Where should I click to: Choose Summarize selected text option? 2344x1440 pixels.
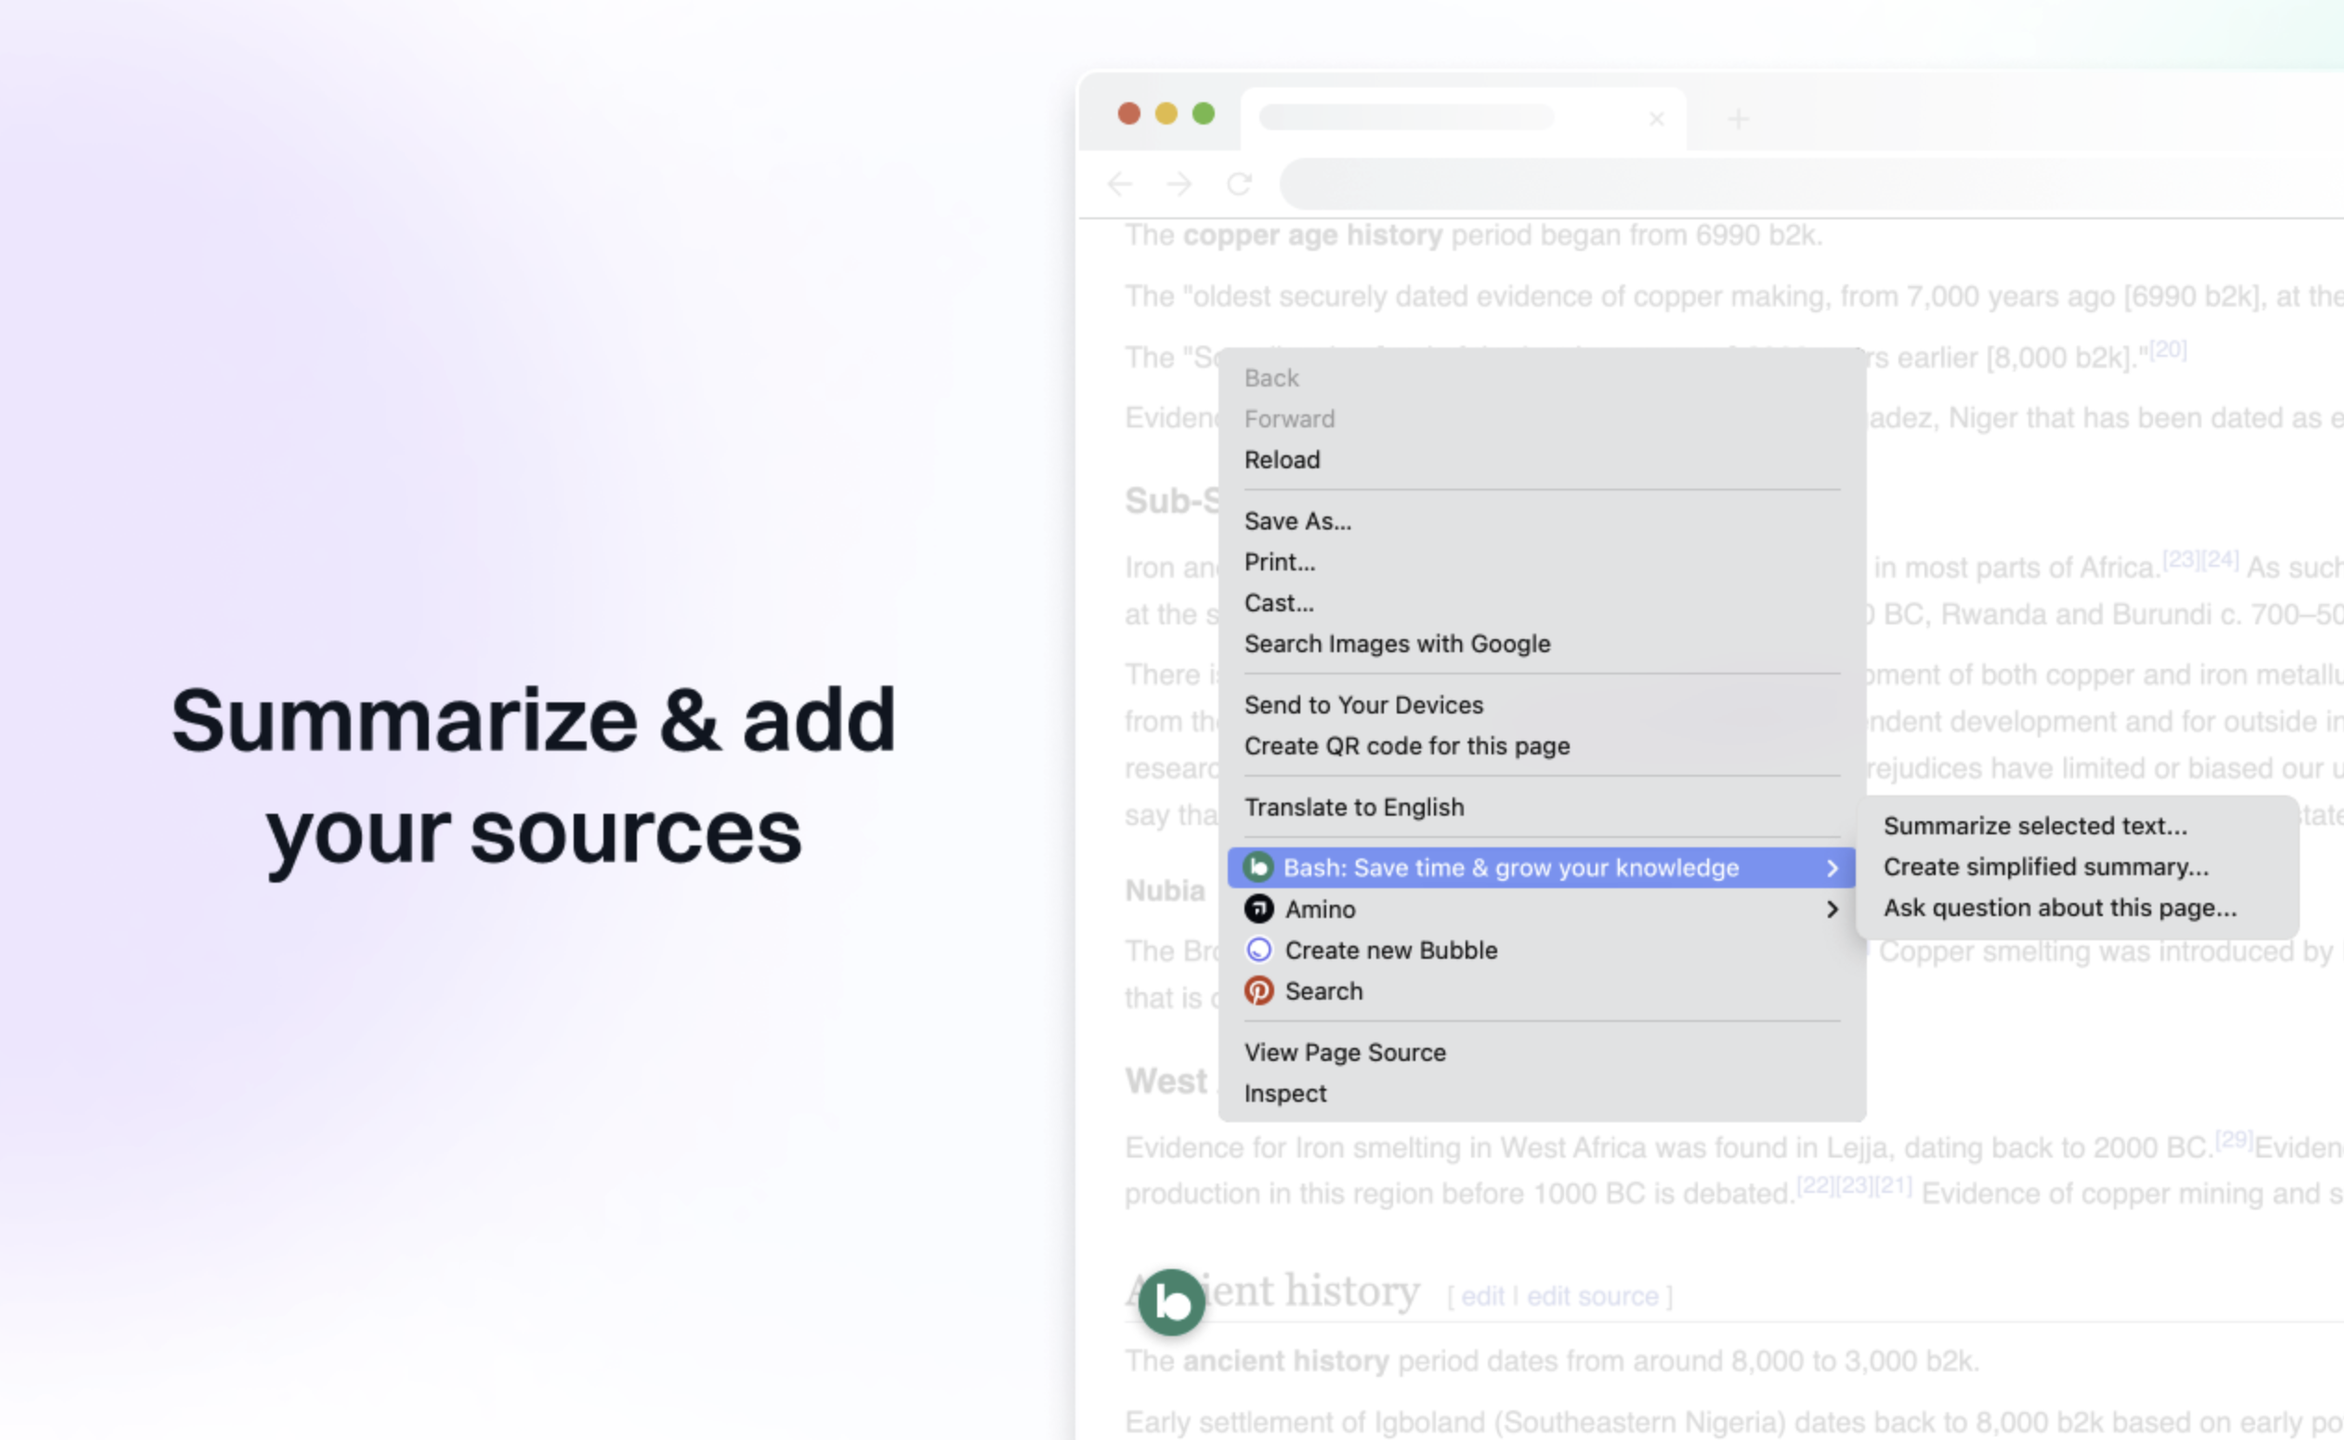click(2034, 825)
